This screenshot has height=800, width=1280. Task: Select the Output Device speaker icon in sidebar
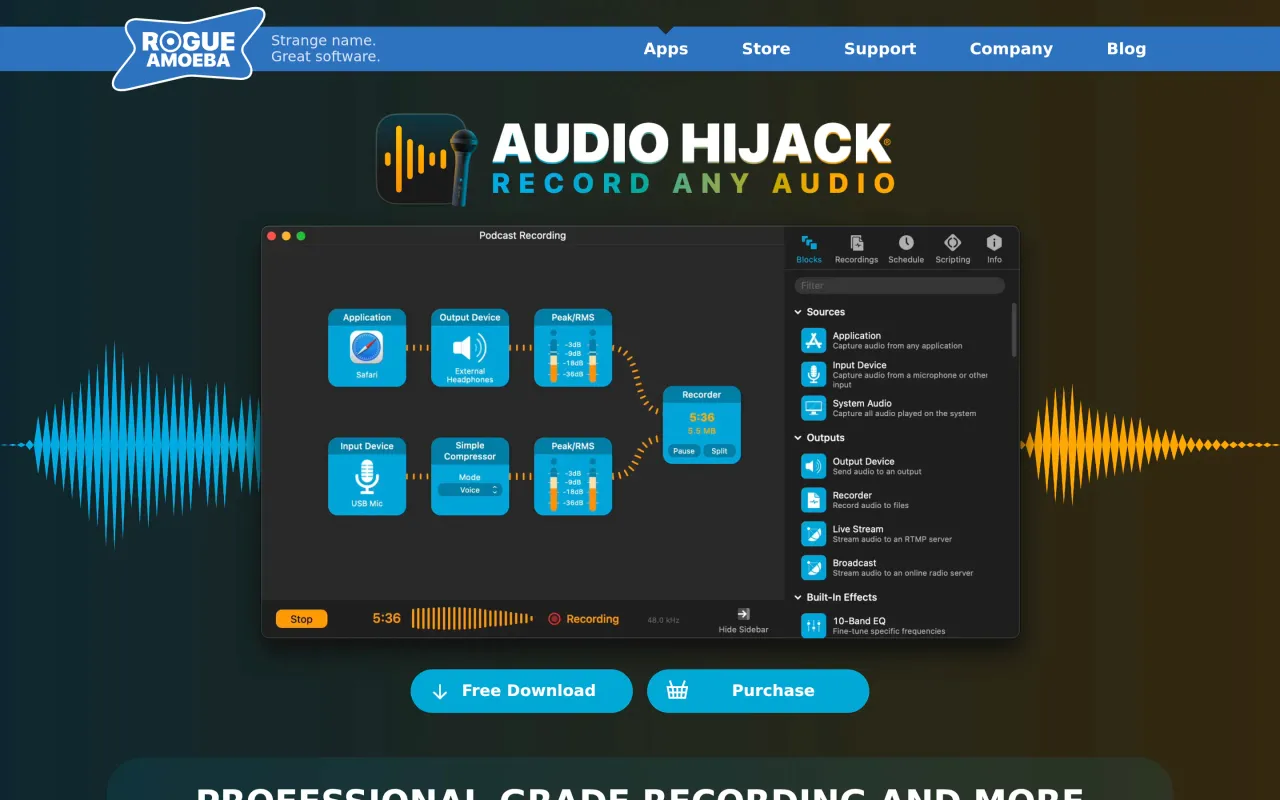click(814, 466)
